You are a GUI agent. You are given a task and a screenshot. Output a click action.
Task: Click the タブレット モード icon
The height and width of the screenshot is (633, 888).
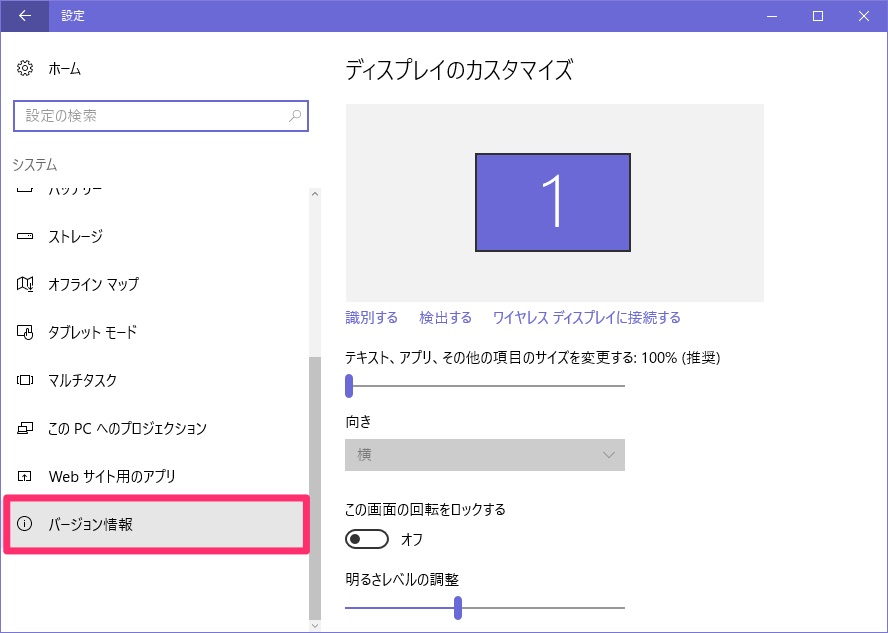25,332
